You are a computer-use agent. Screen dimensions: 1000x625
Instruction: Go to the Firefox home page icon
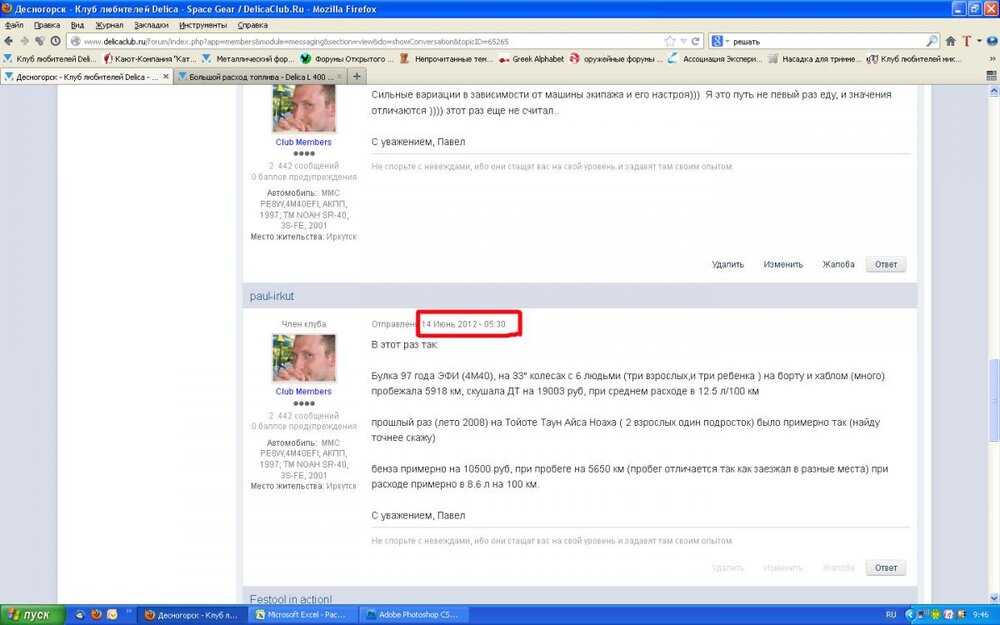951,42
